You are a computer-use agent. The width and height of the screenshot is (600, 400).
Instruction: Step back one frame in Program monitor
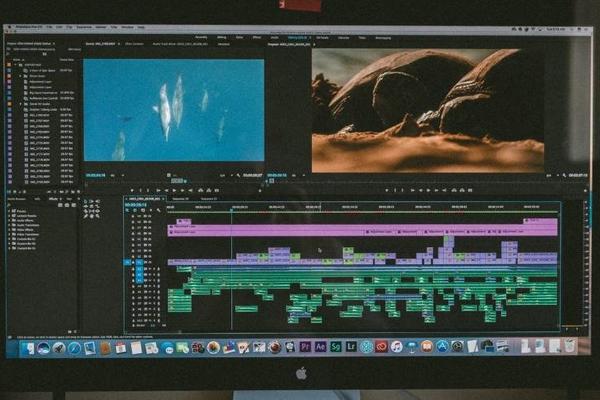(421, 190)
